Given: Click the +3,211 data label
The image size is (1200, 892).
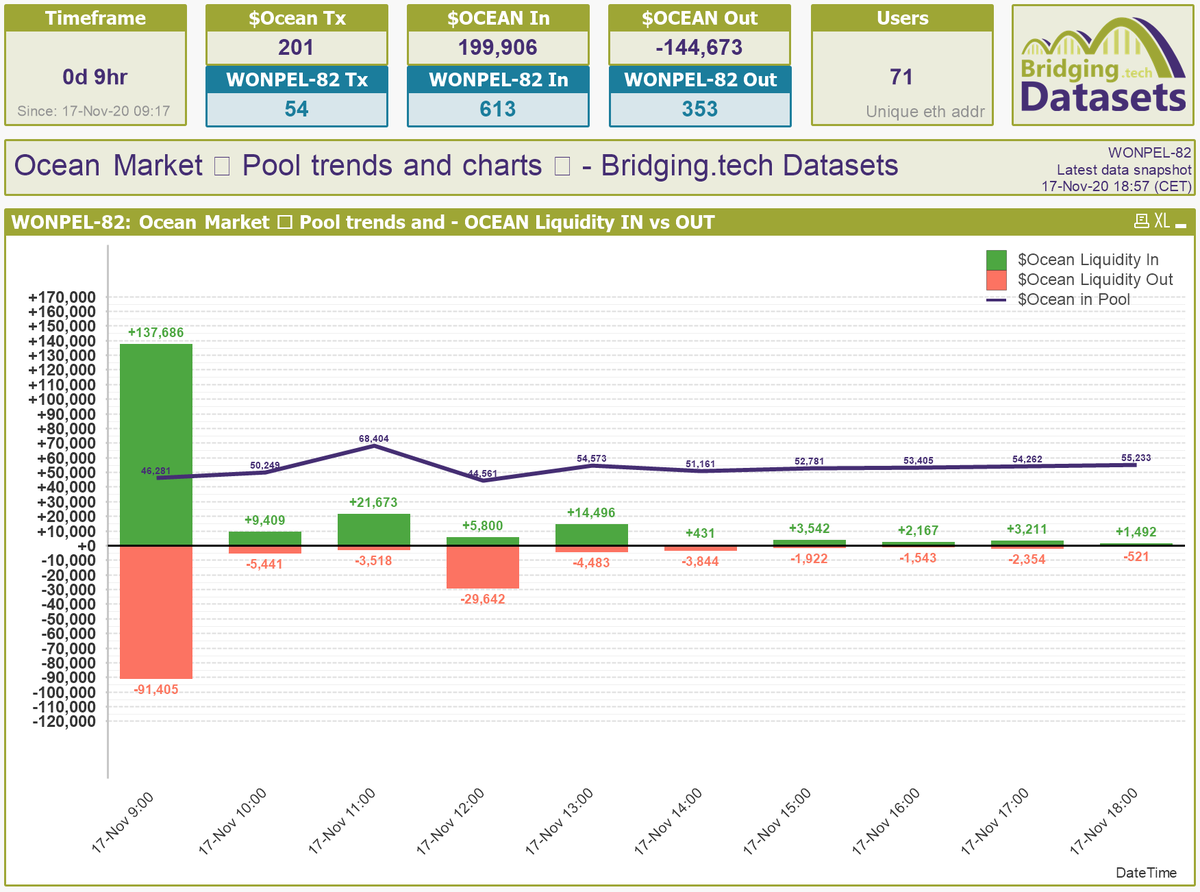Looking at the screenshot, I should click(1028, 529).
